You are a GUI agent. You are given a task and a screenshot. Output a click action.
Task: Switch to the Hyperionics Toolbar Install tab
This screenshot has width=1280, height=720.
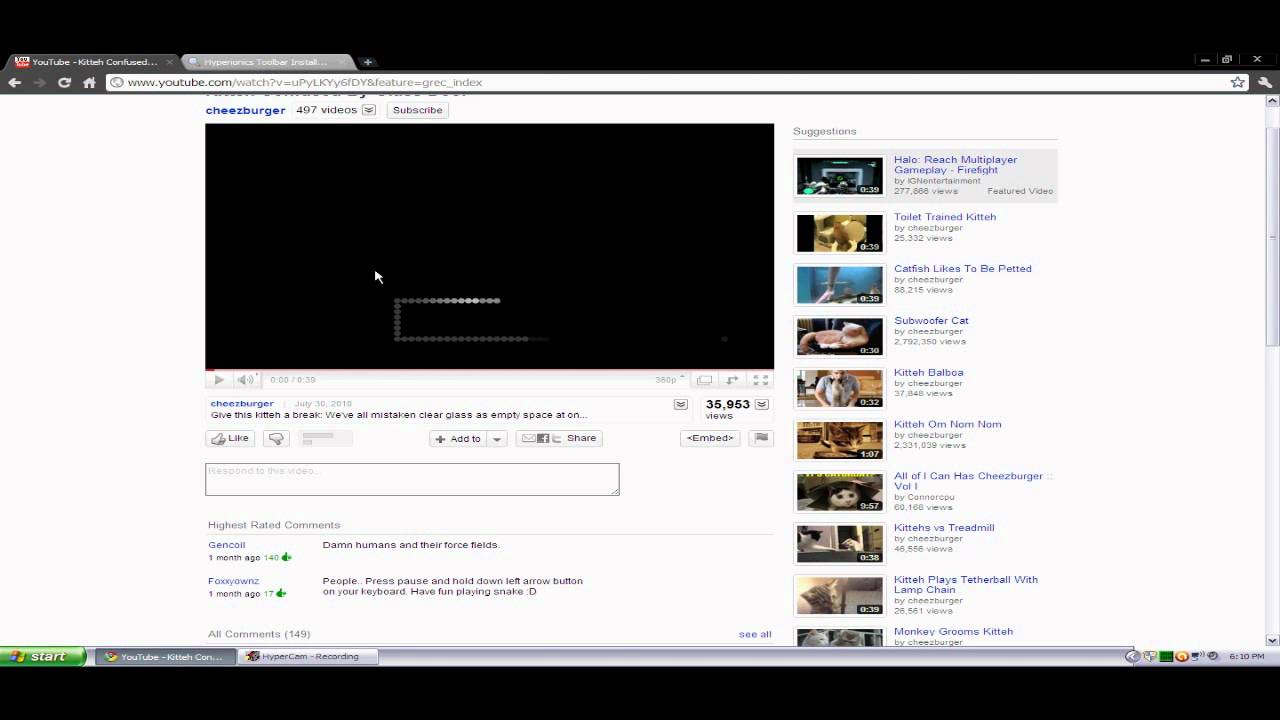265,62
